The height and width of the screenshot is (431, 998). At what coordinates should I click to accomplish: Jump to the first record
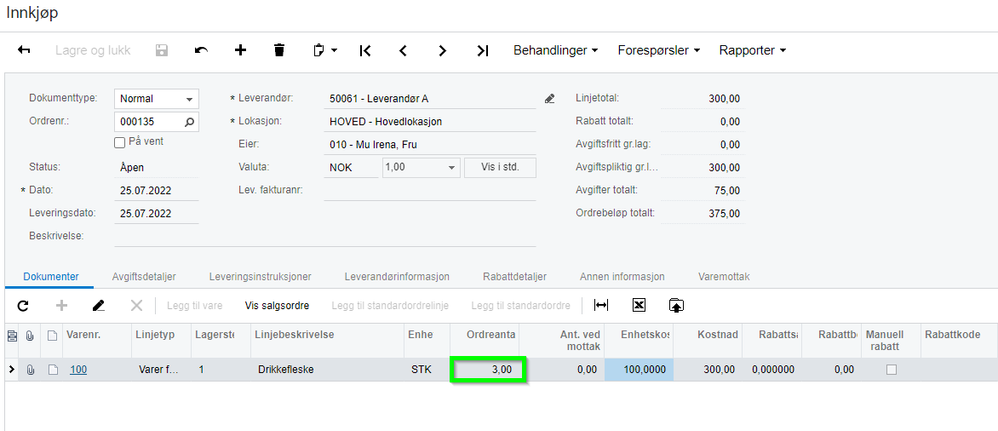365,50
